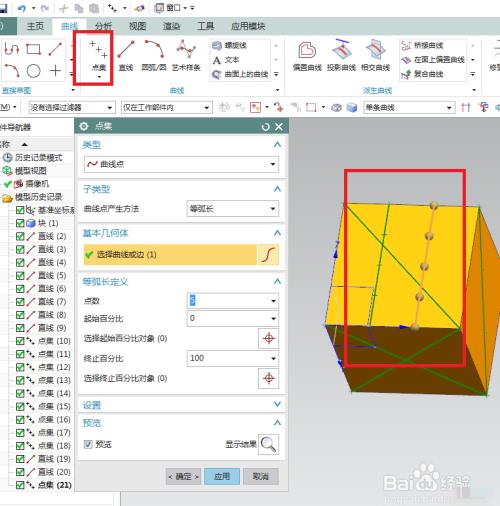Pick the sketch profile tool icon
This screenshot has height=506, width=500.
(12, 49)
